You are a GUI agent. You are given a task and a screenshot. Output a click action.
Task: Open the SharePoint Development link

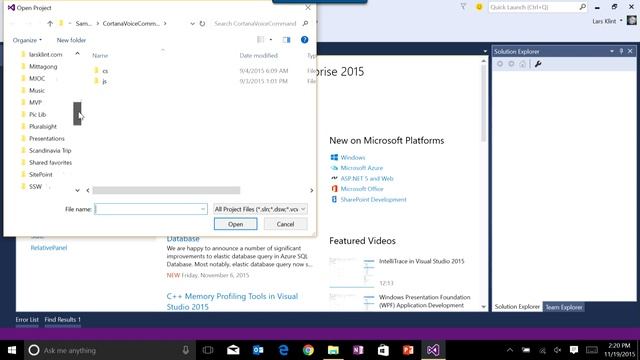pyautogui.click(x=373, y=200)
